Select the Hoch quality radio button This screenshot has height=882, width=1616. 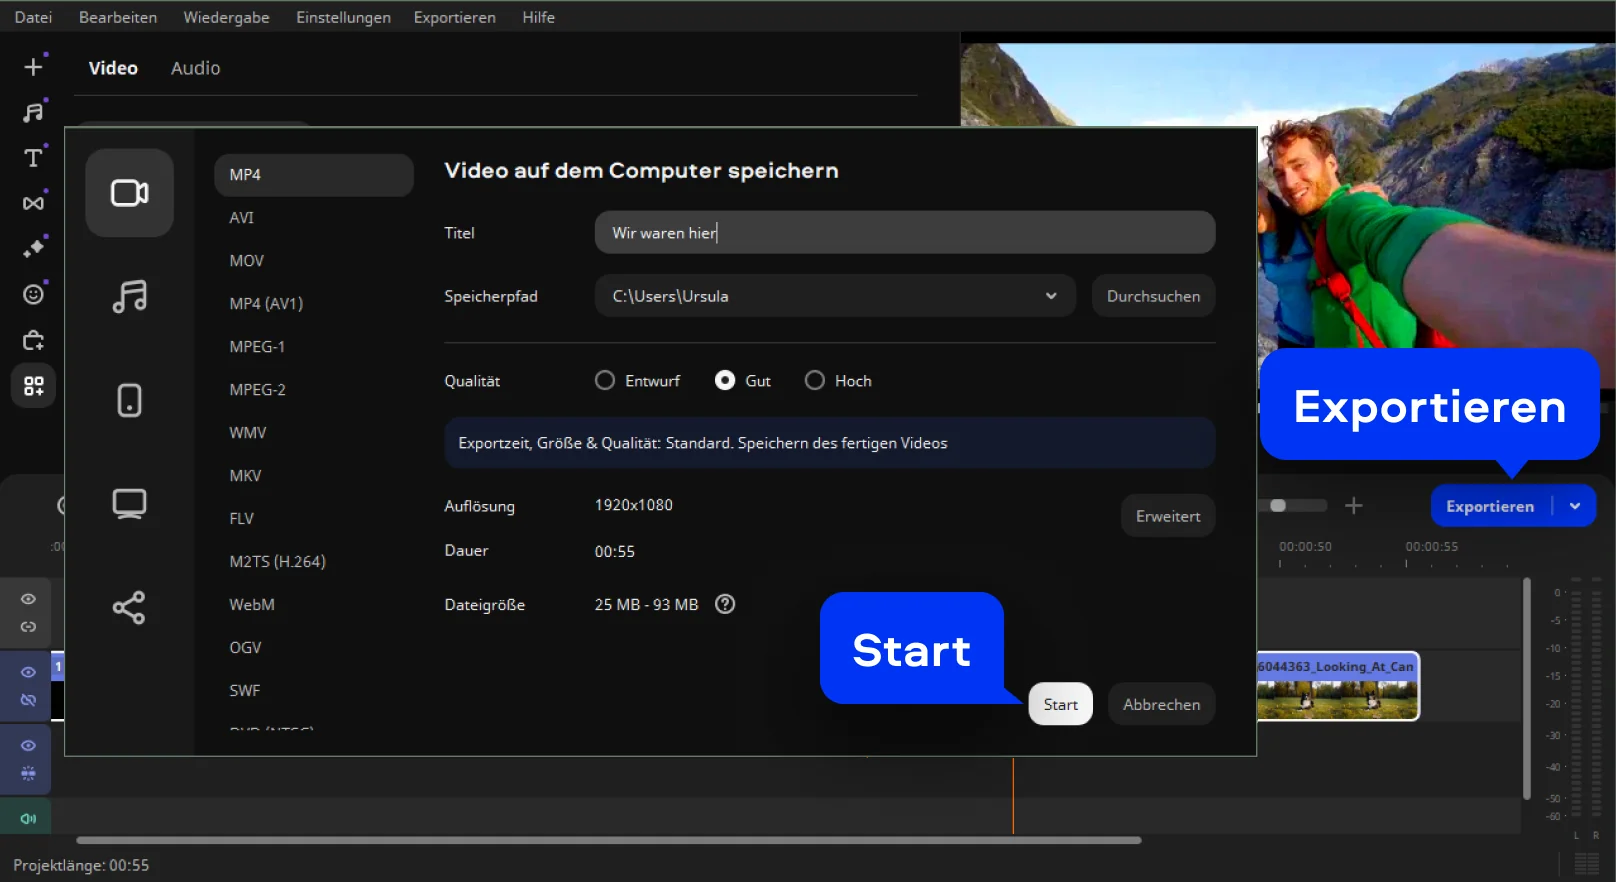(815, 381)
